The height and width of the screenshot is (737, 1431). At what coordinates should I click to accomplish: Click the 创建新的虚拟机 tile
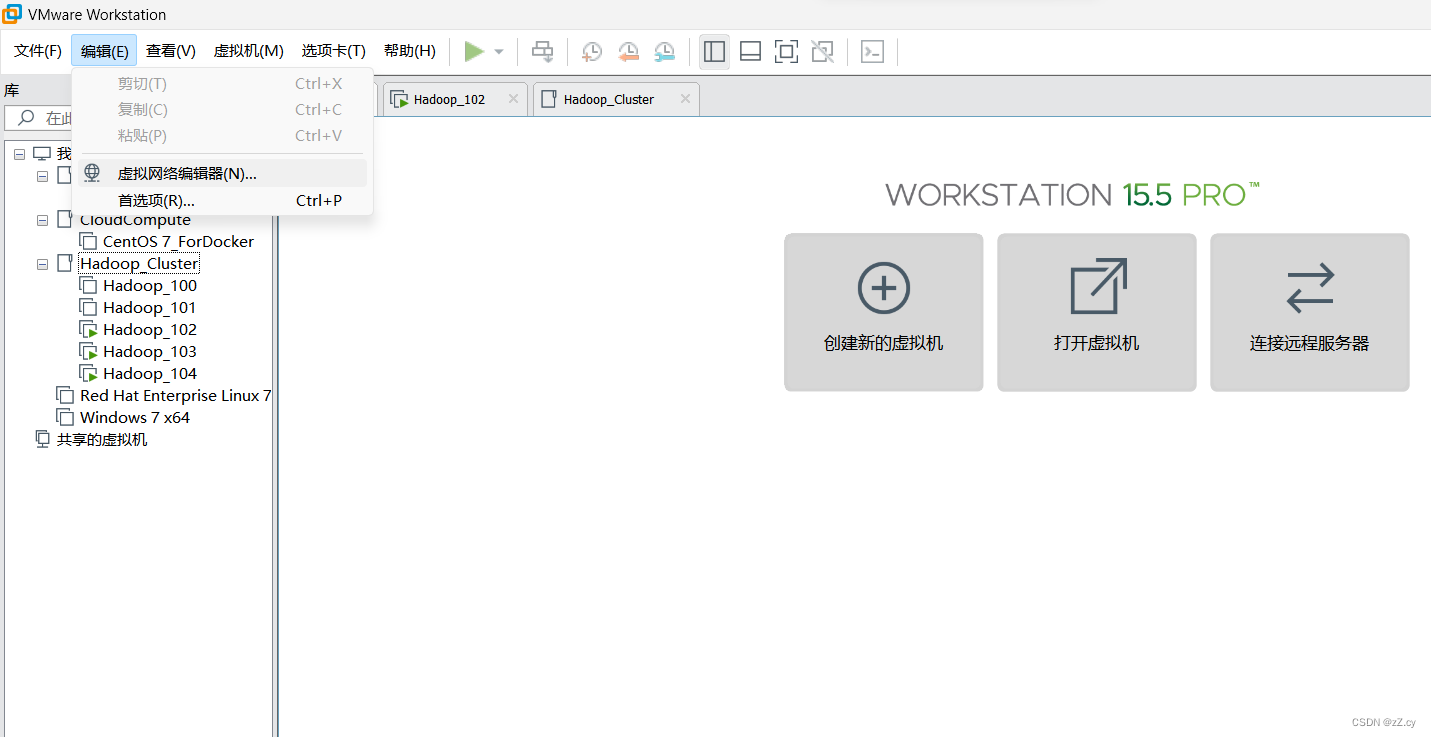click(883, 312)
